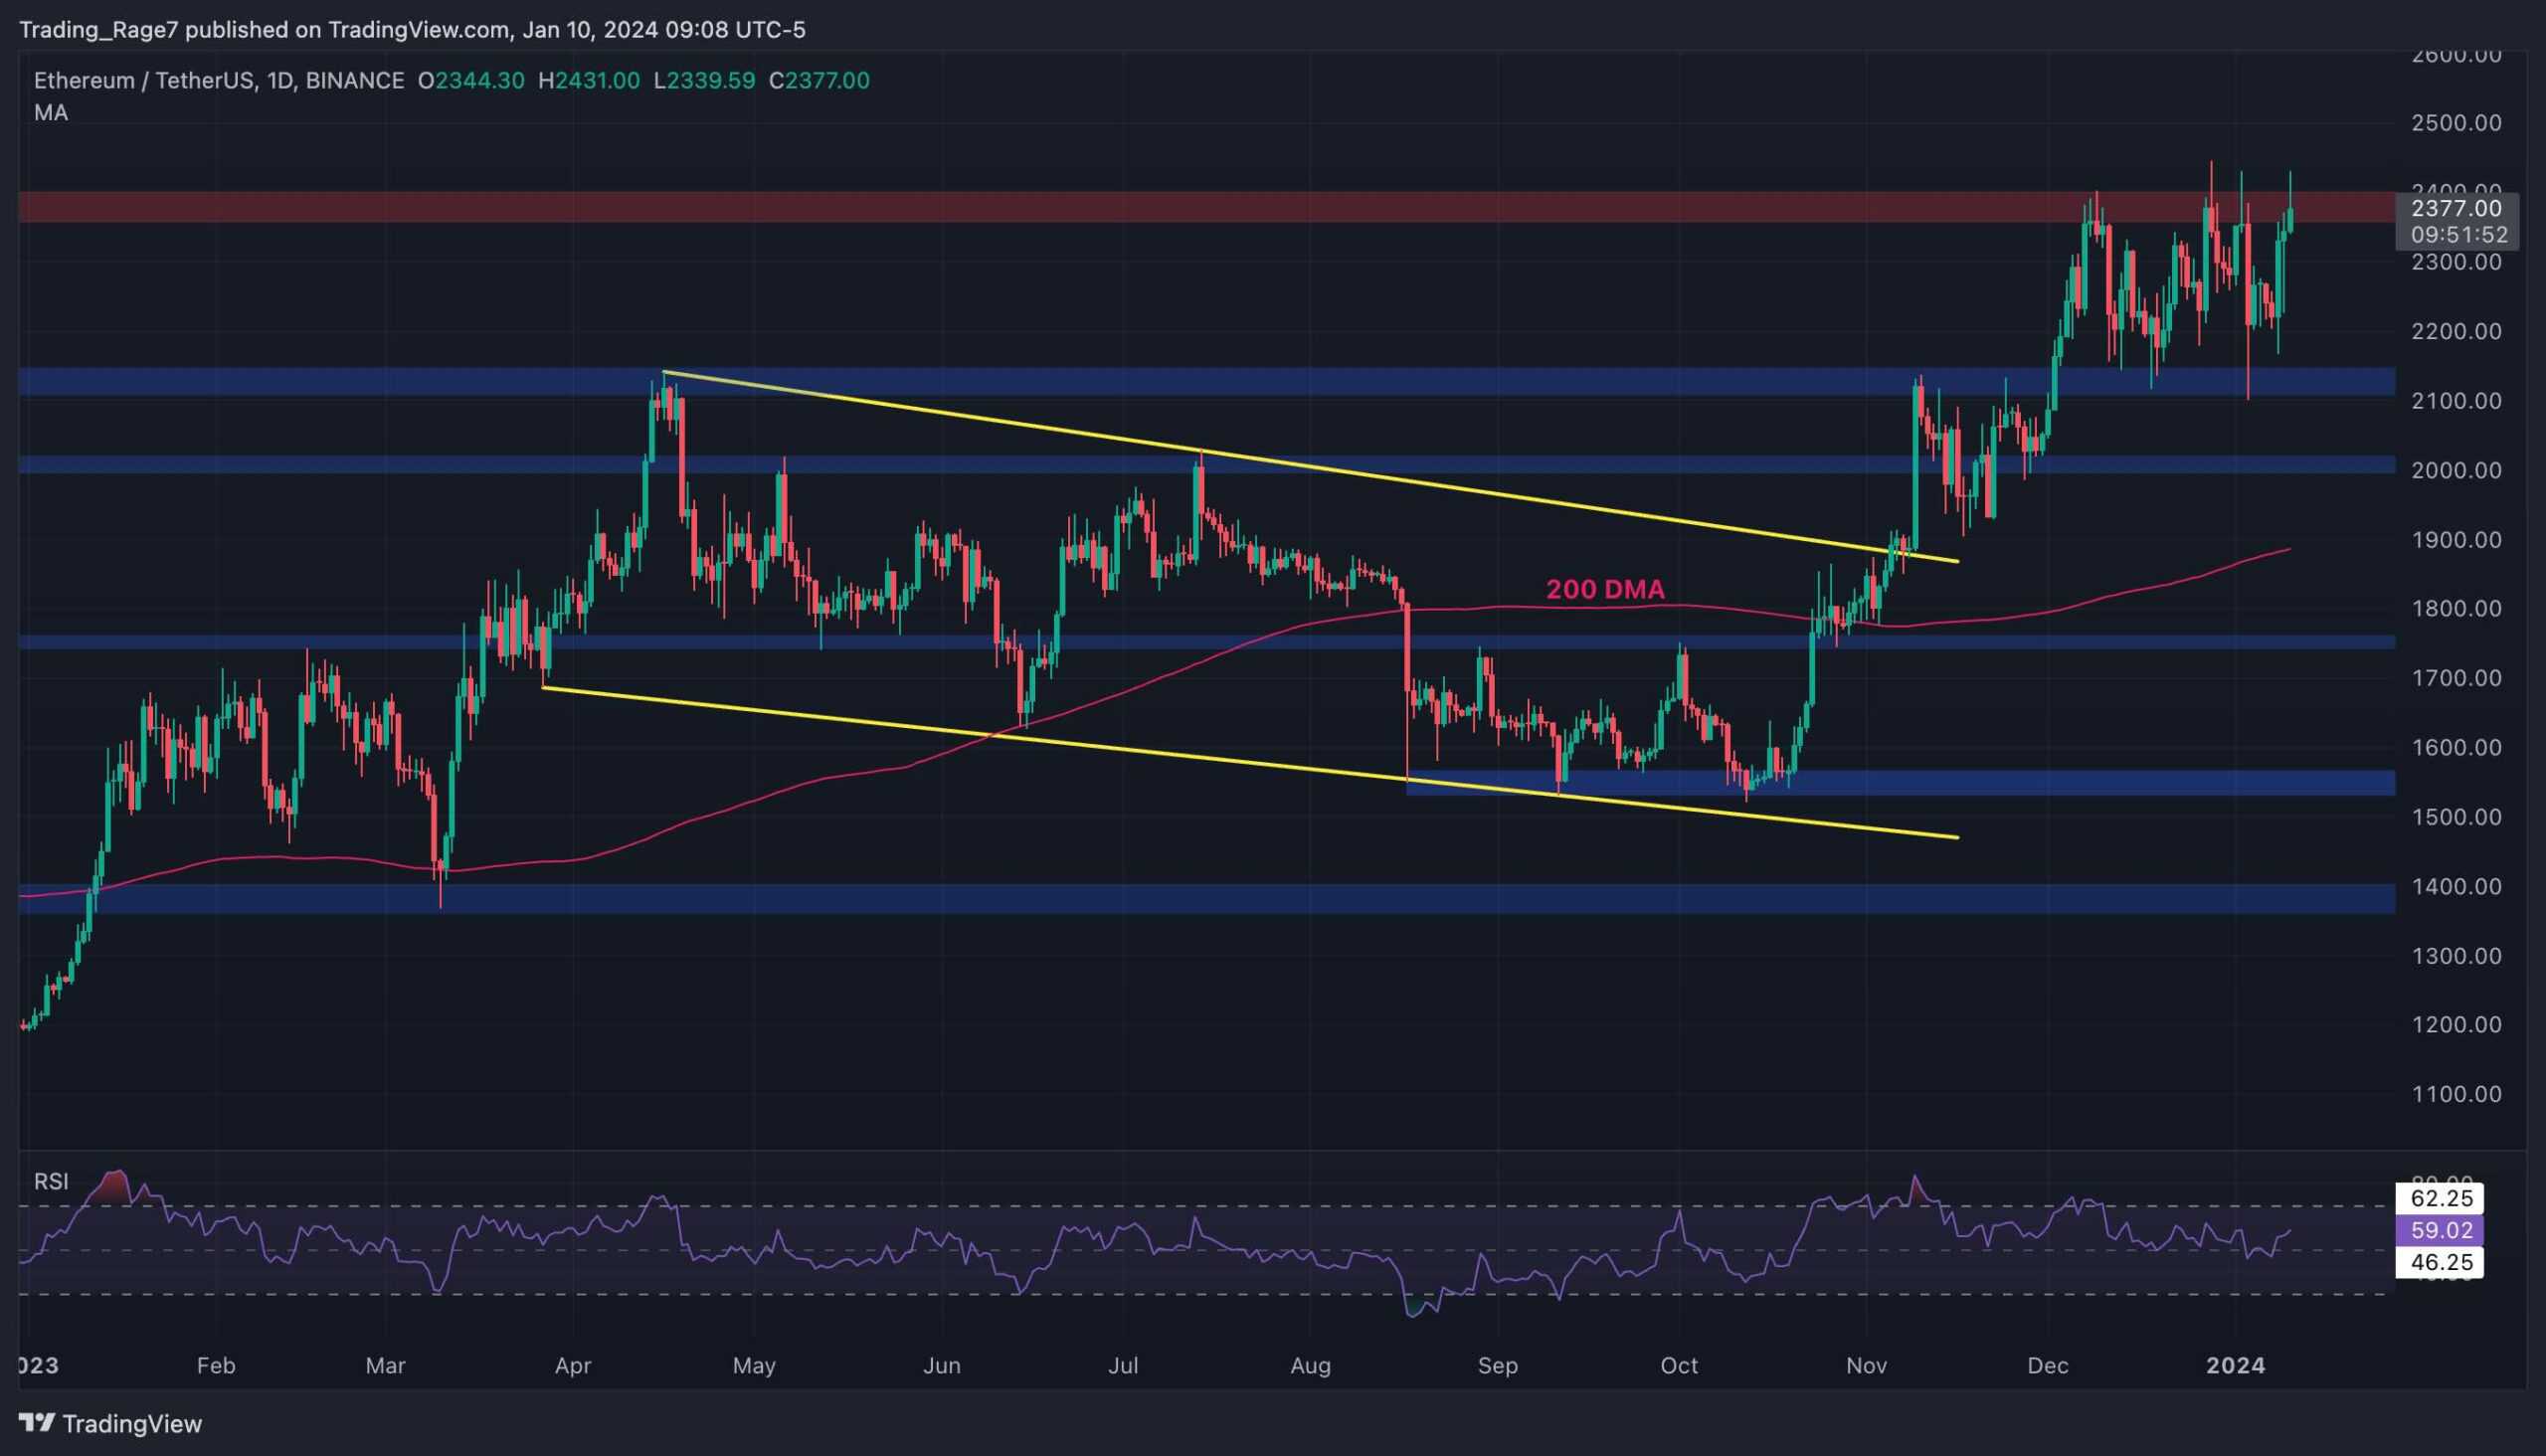Click the Jul label on time axis
This screenshot has height=1456, width=2546.
pos(1123,1366)
